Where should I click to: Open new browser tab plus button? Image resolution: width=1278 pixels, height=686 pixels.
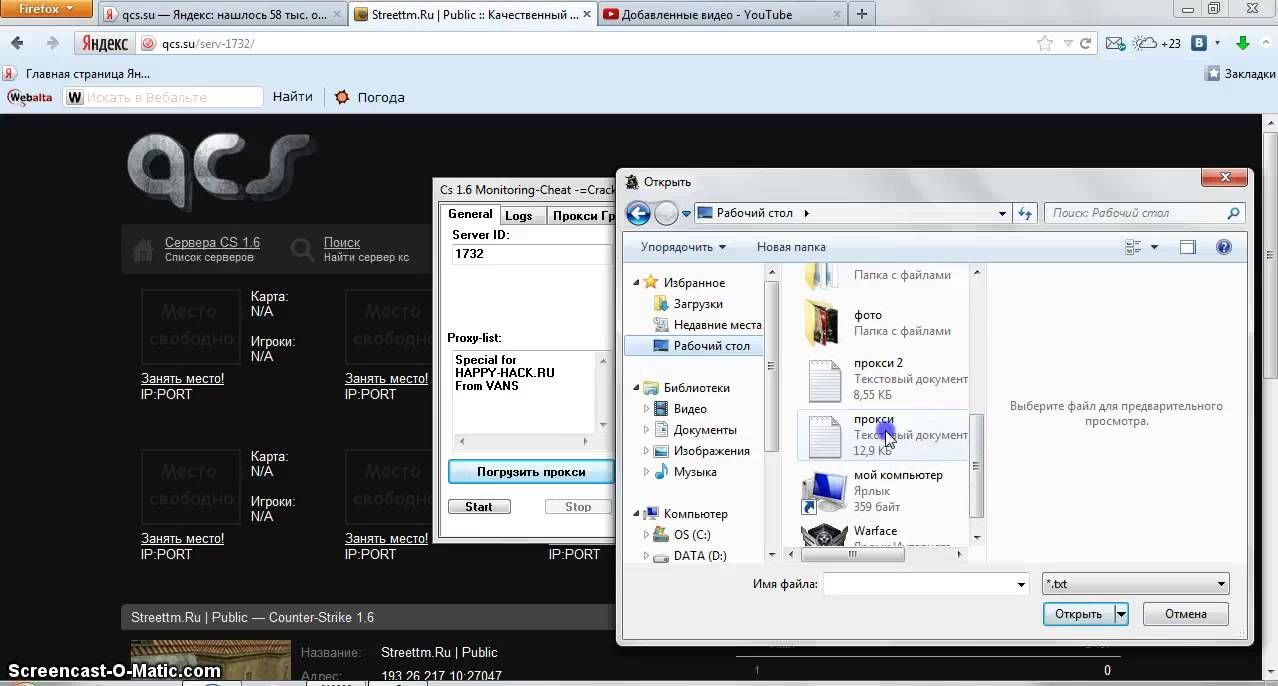(861, 14)
